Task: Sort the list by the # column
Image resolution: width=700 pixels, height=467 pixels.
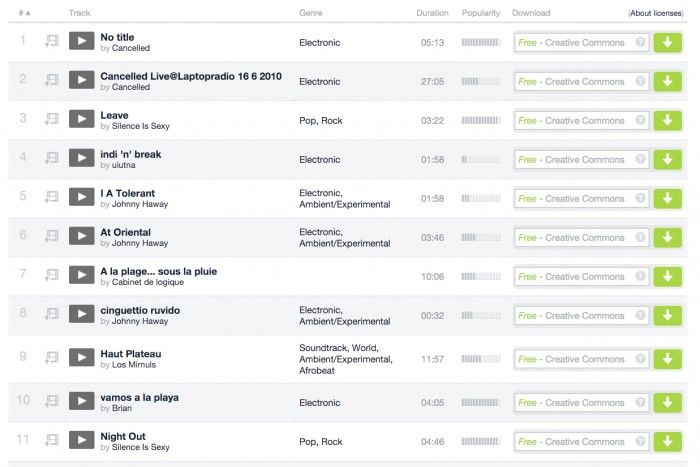Action: tap(24, 13)
